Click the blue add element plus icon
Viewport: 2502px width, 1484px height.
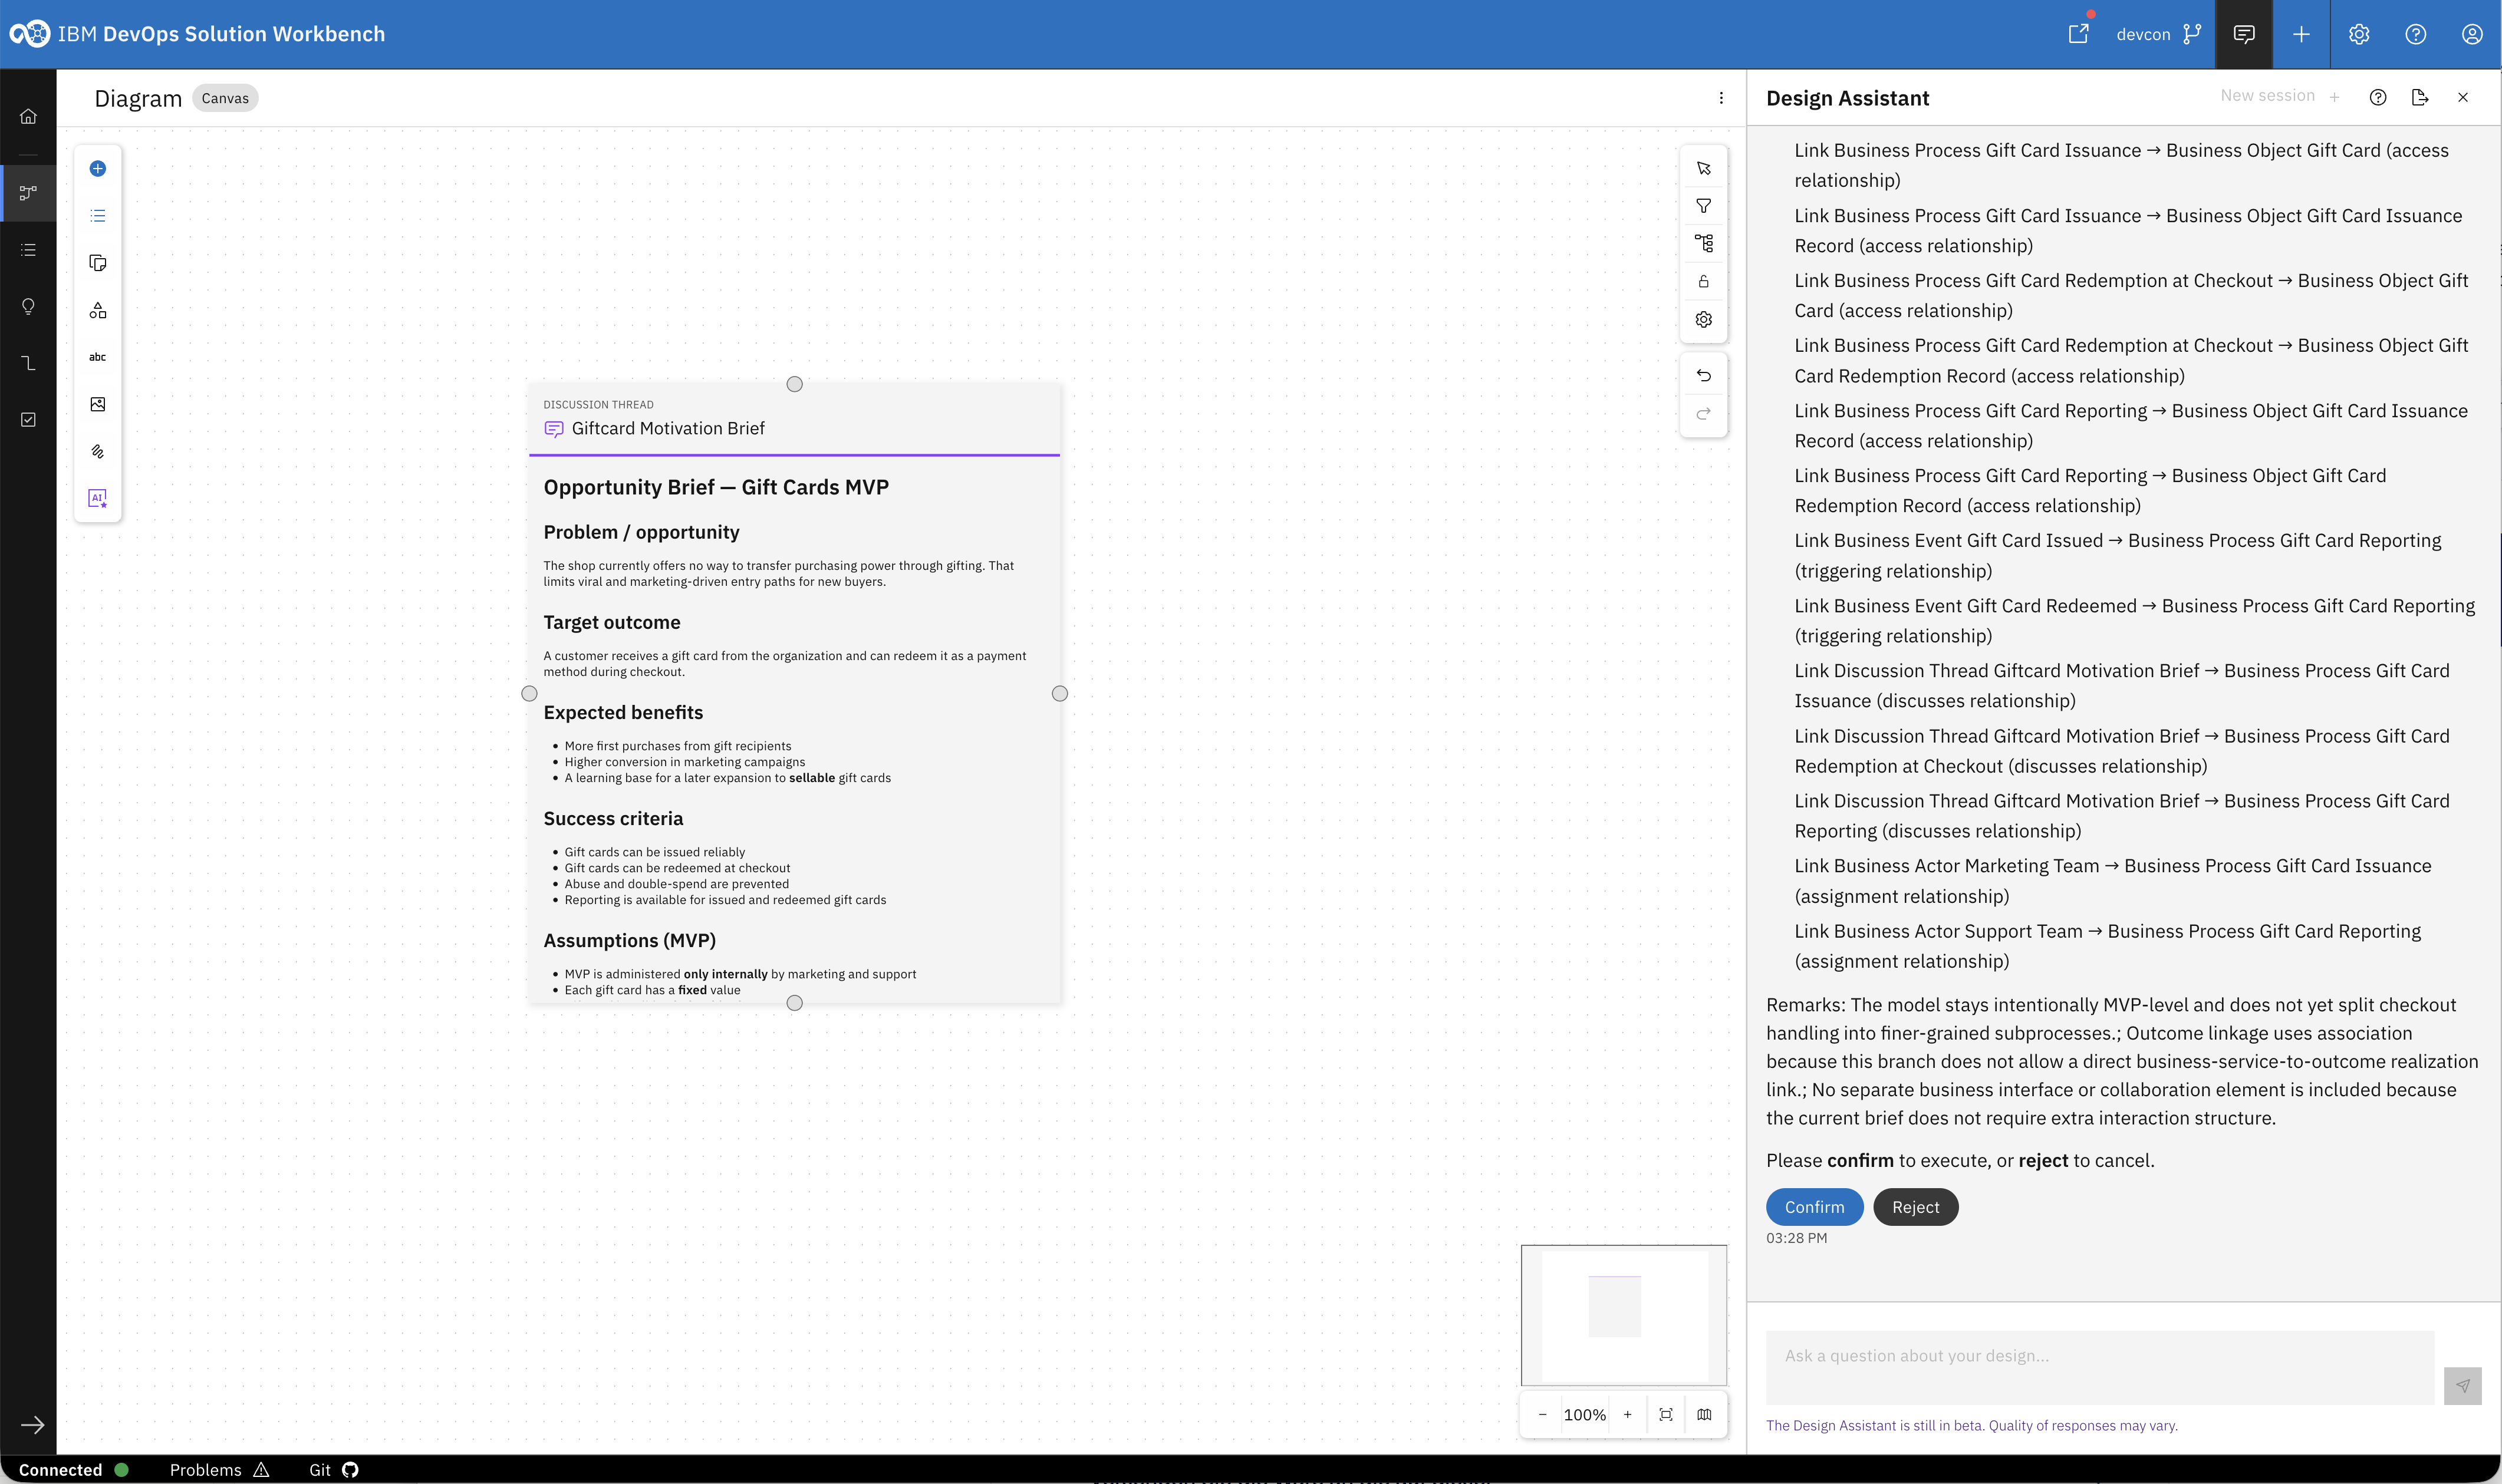pos(98,168)
